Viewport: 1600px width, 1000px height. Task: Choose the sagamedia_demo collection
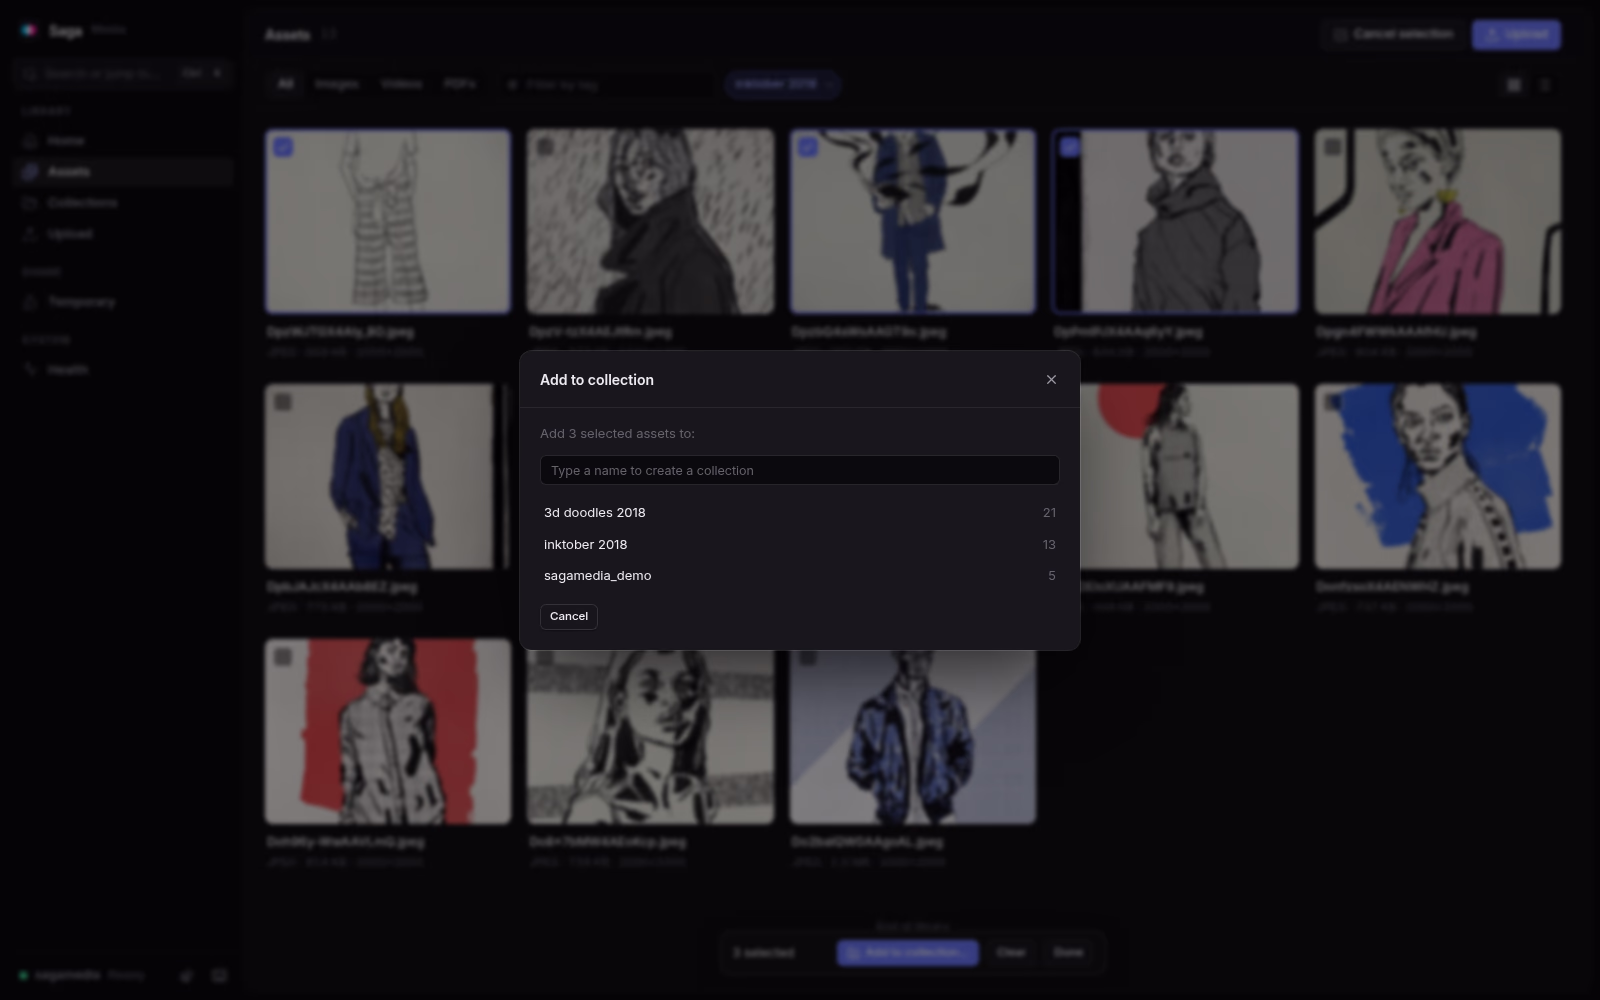pos(800,576)
